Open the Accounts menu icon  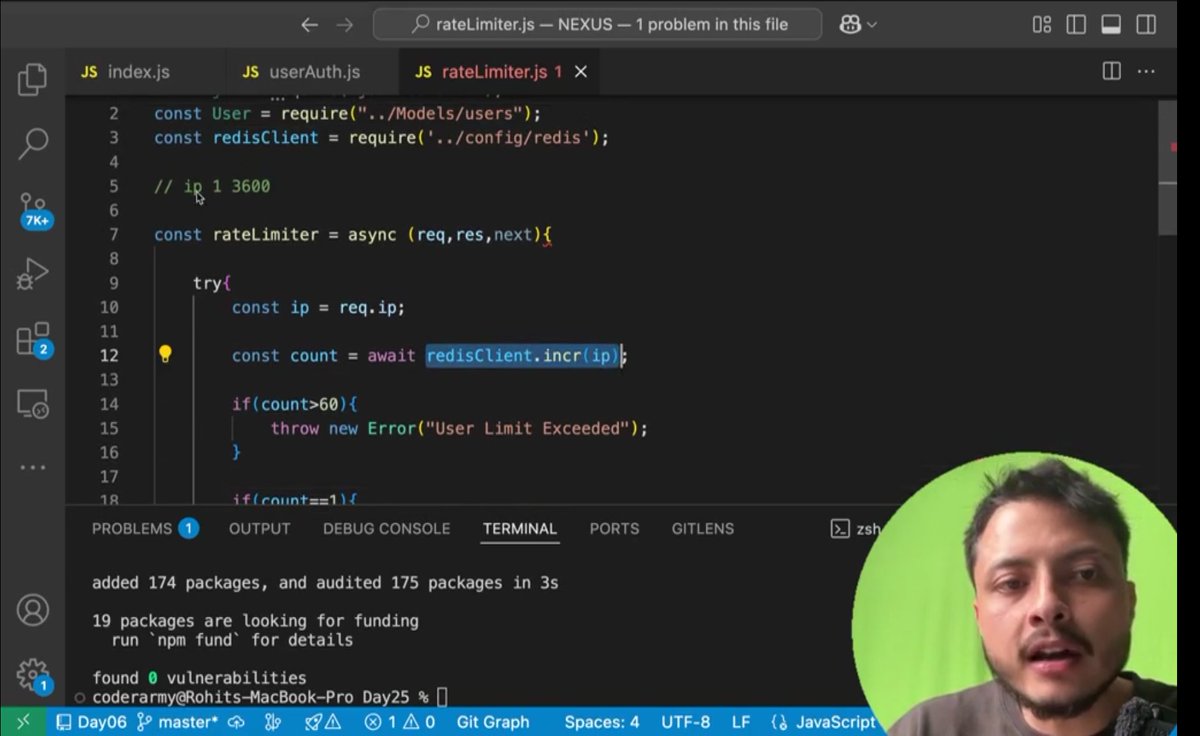33,609
